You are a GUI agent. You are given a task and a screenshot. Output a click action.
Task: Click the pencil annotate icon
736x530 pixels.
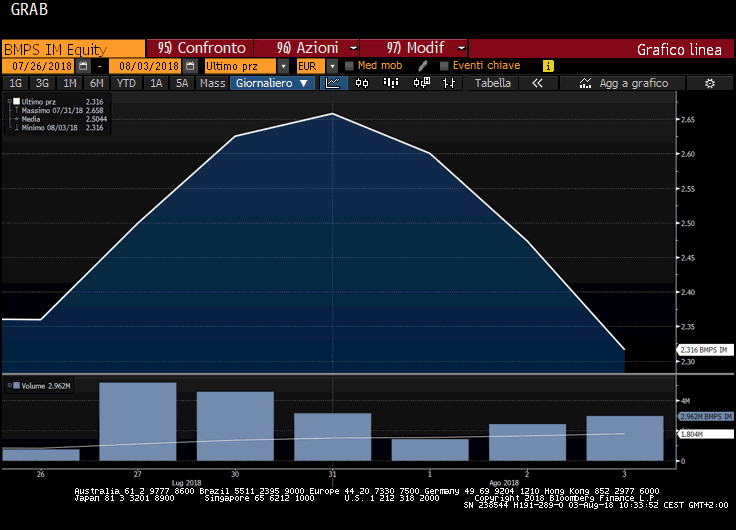point(423,66)
